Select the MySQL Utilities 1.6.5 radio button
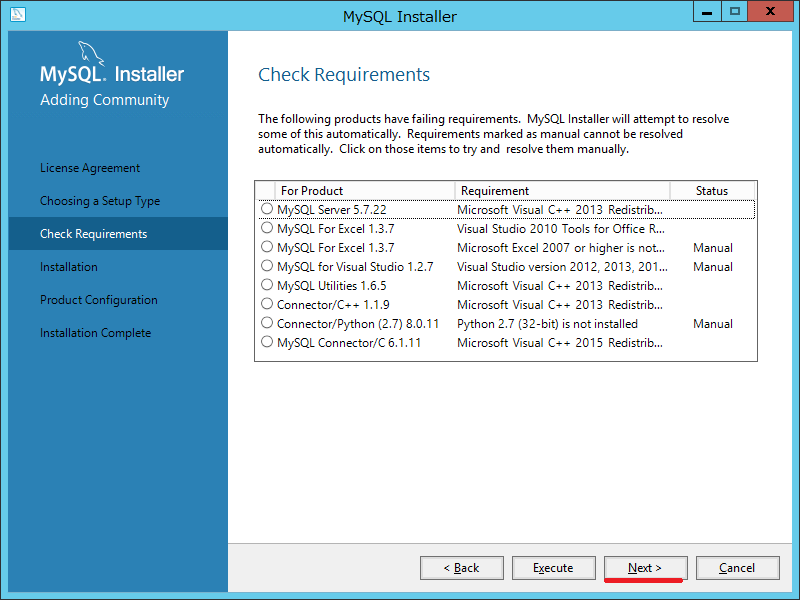Screen dimensions: 800x600 tap(267, 285)
